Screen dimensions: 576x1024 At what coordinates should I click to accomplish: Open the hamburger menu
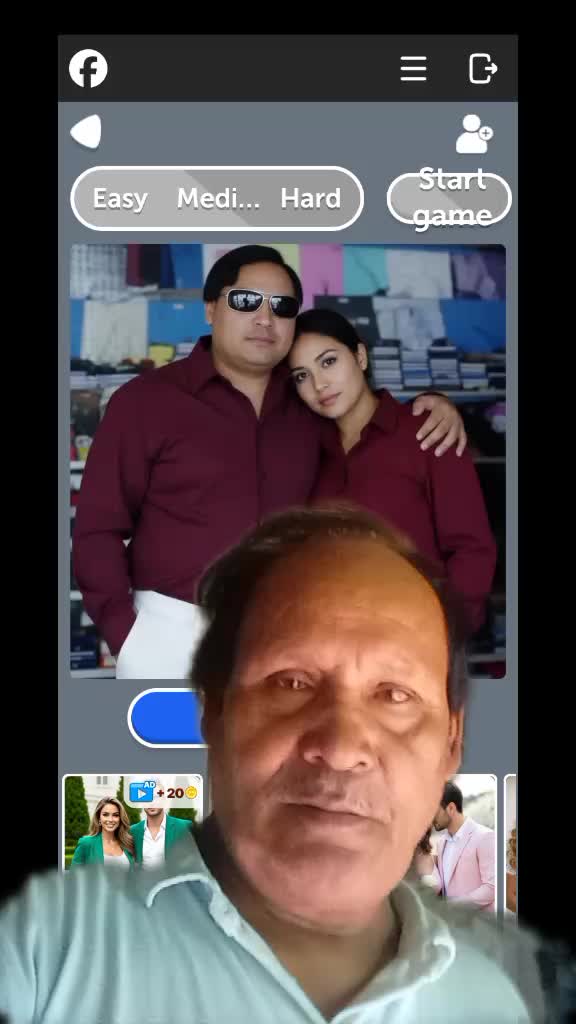point(413,69)
